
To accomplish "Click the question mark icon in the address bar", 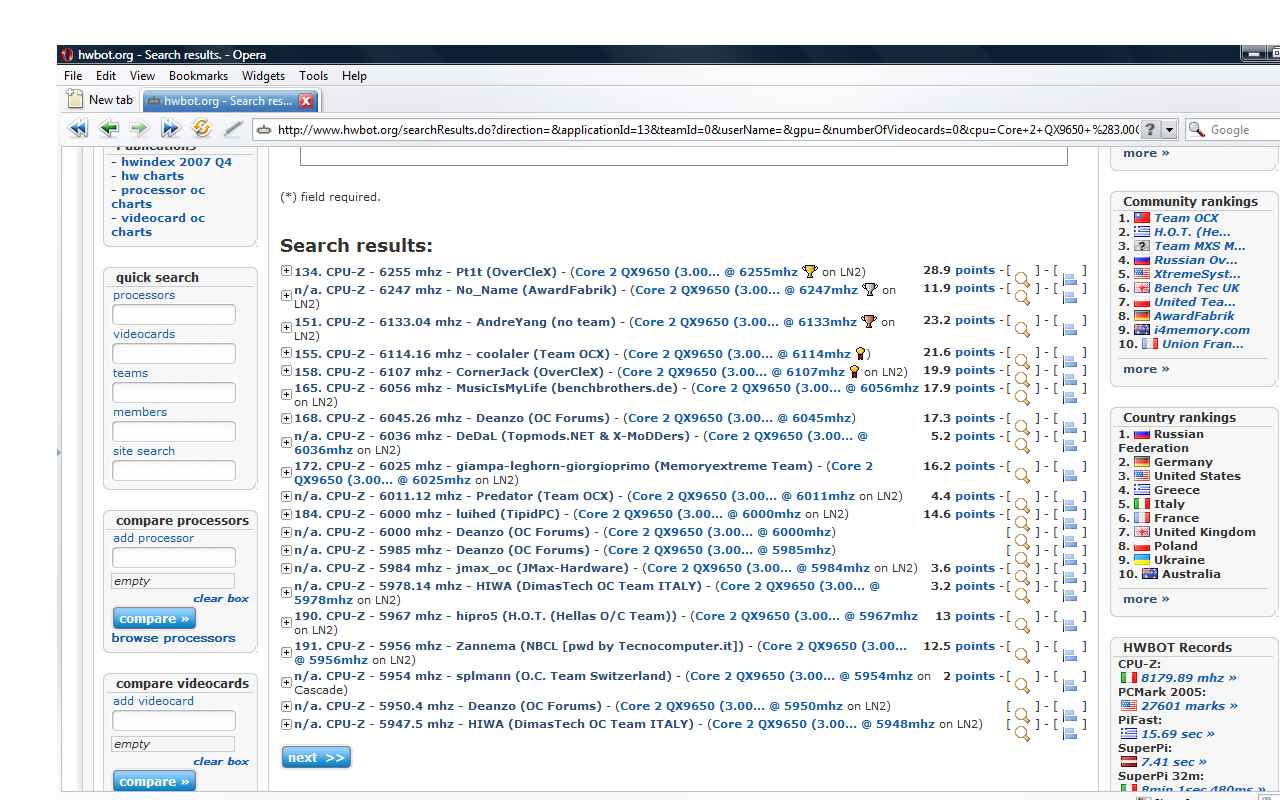I will (x=1150, y=129).
